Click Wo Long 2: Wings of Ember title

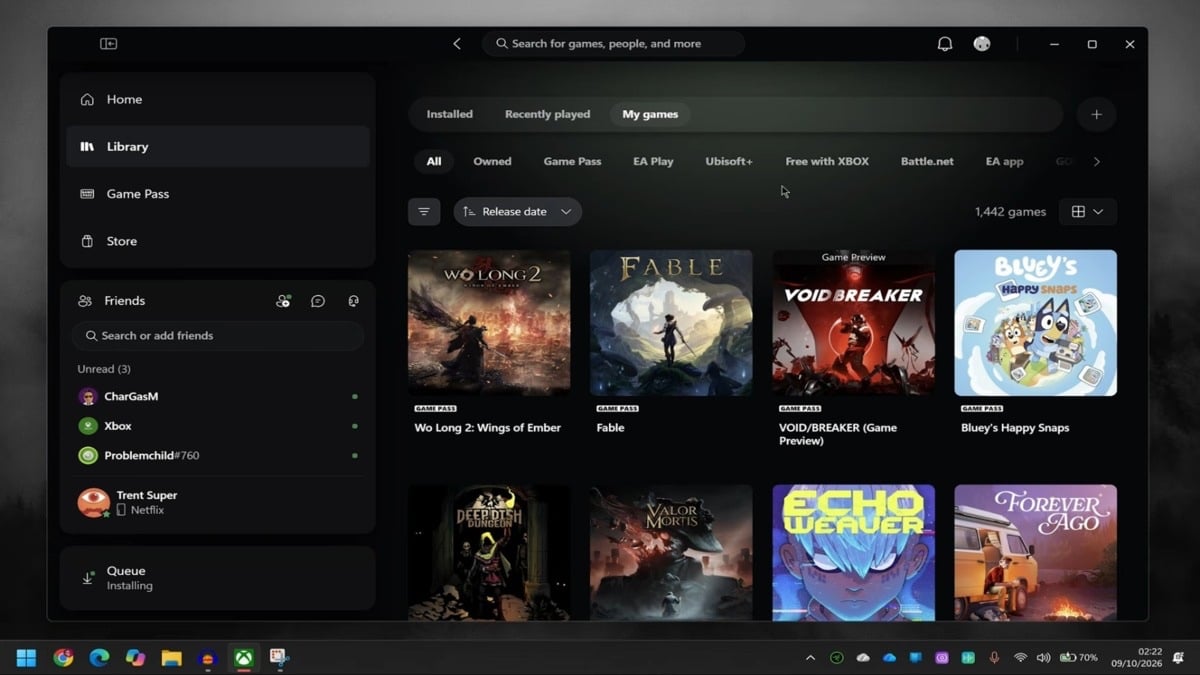tap(488, 428)
